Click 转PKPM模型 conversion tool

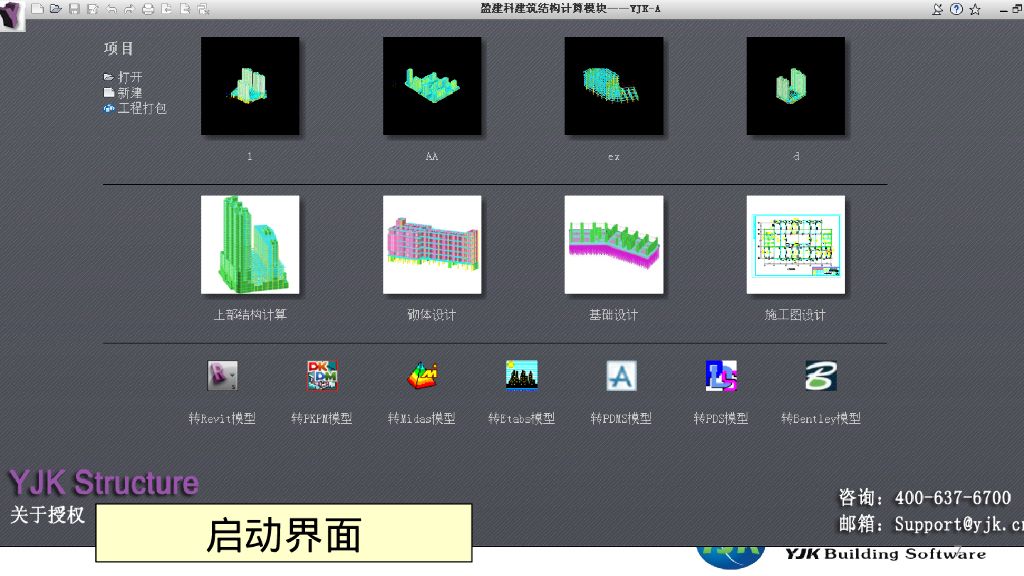coord(321,378)
